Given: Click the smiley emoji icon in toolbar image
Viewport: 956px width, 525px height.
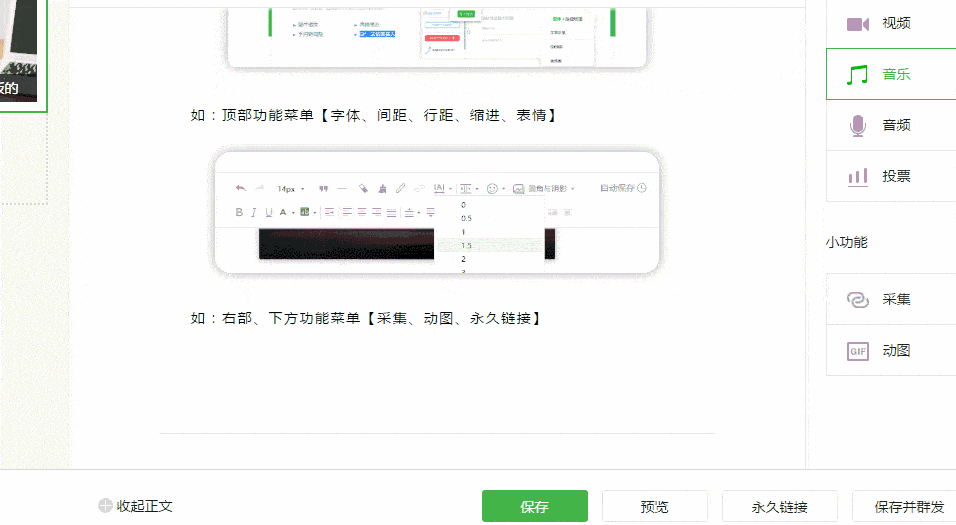Looking at the screenshot, I should [492, 188].
